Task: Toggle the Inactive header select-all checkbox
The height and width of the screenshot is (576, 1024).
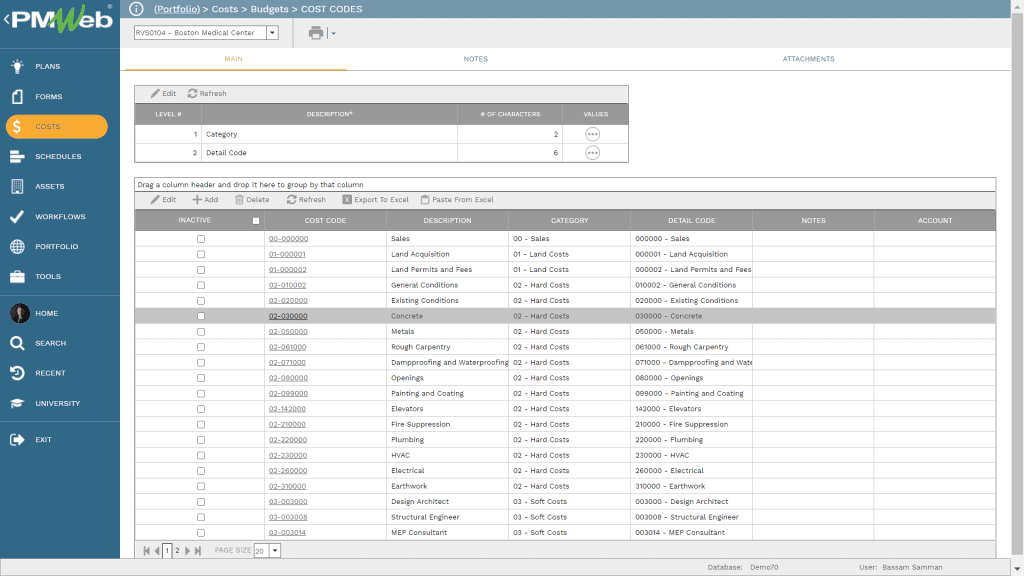Action: coord(256,221)
